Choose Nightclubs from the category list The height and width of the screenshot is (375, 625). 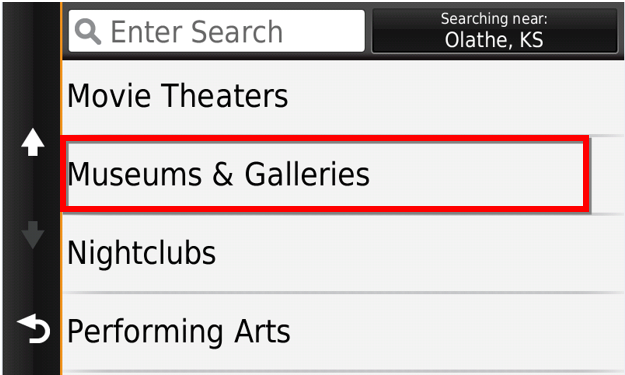point(343,253)
